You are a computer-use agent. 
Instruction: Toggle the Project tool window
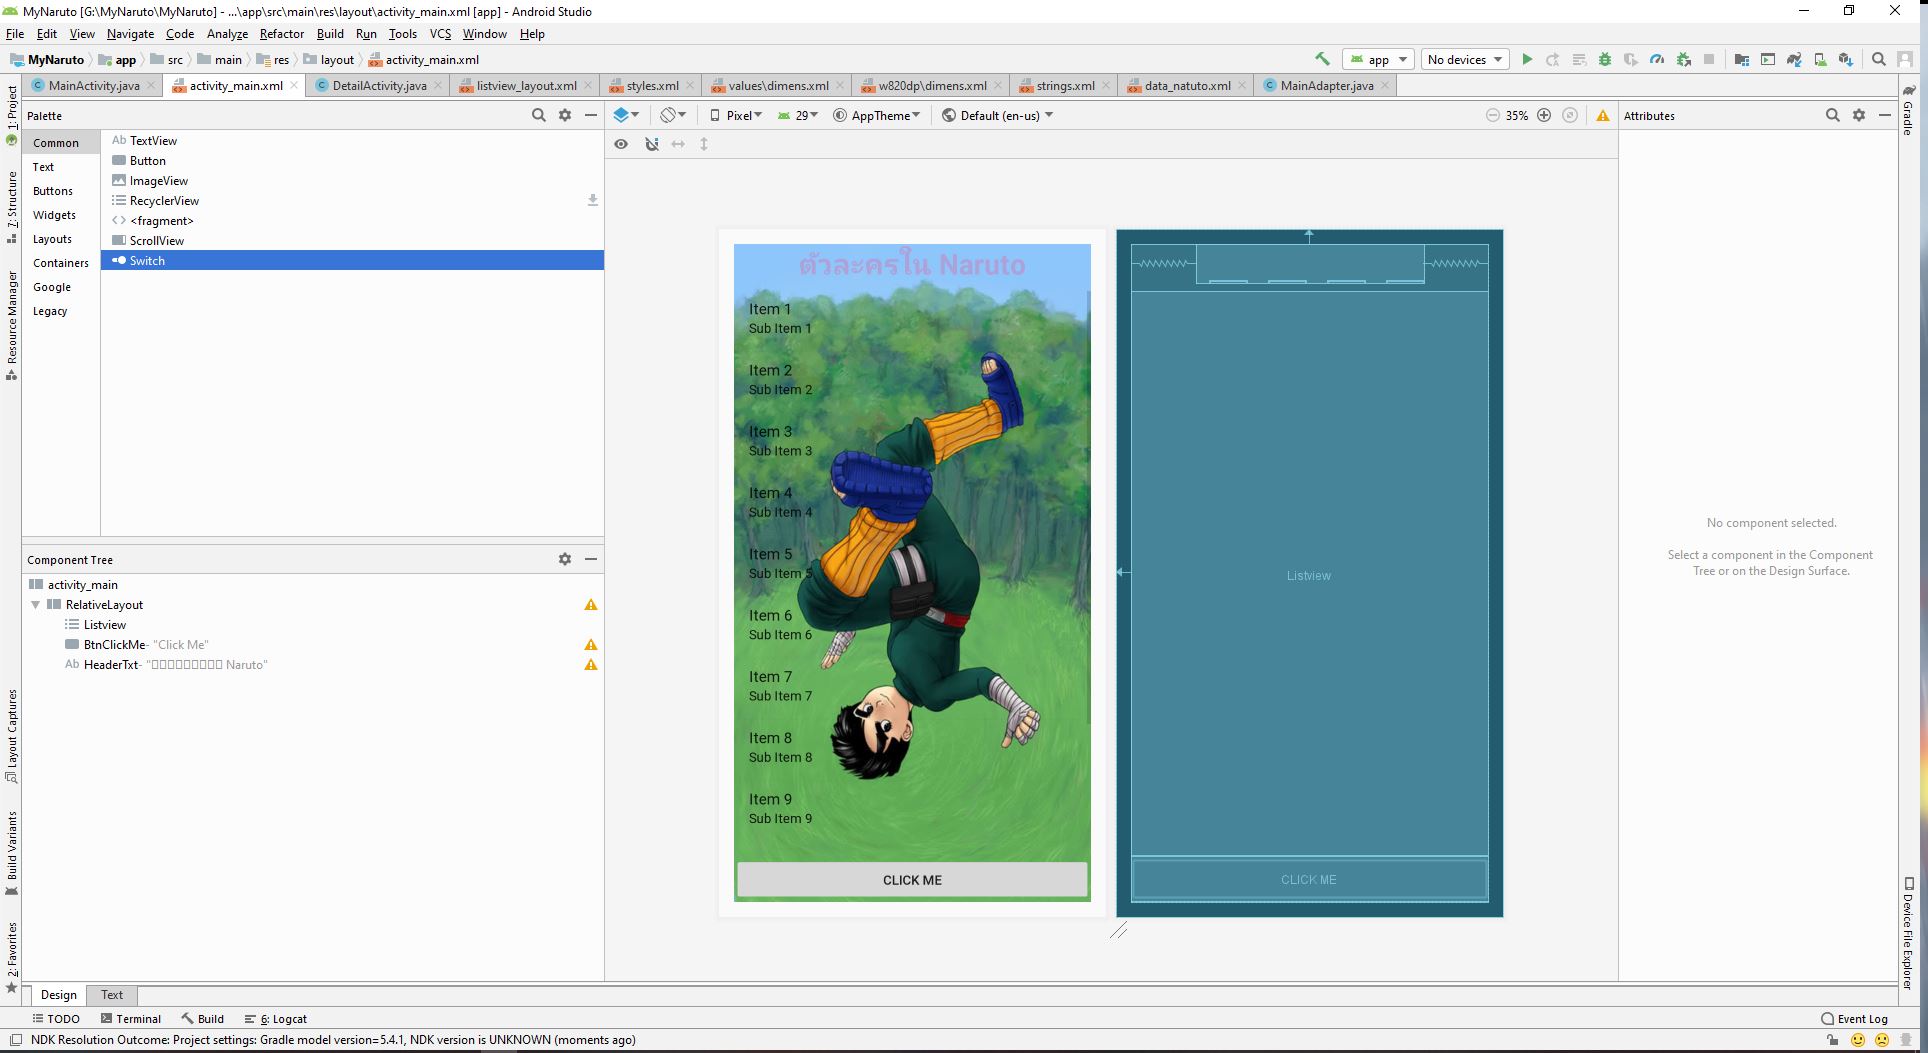(11, 114)
